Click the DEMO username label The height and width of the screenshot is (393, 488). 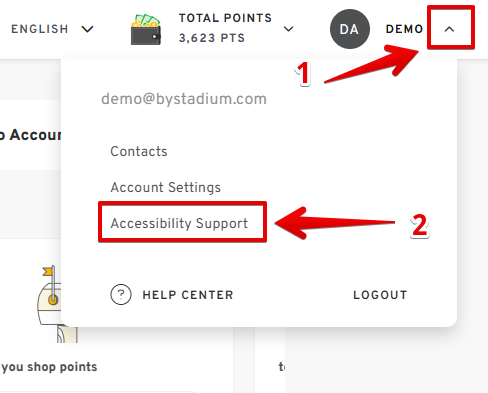click(404, 29)
